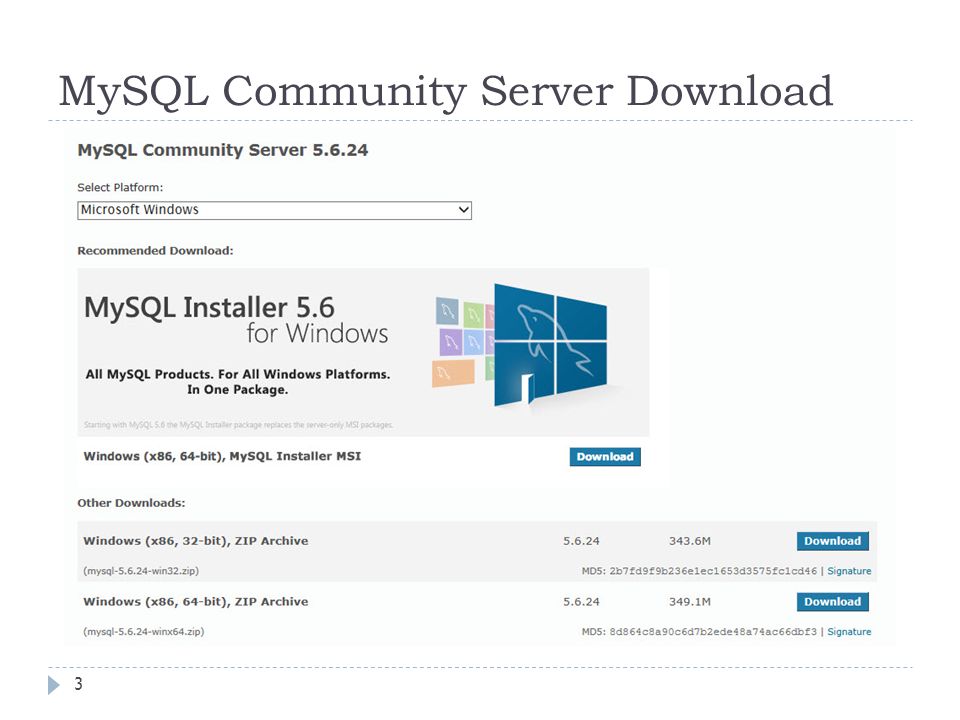
Task: Click 'Windows (x86, 32-bit), ZIP Archive' text
Action: pyautogui.click(x=196, y=541)
